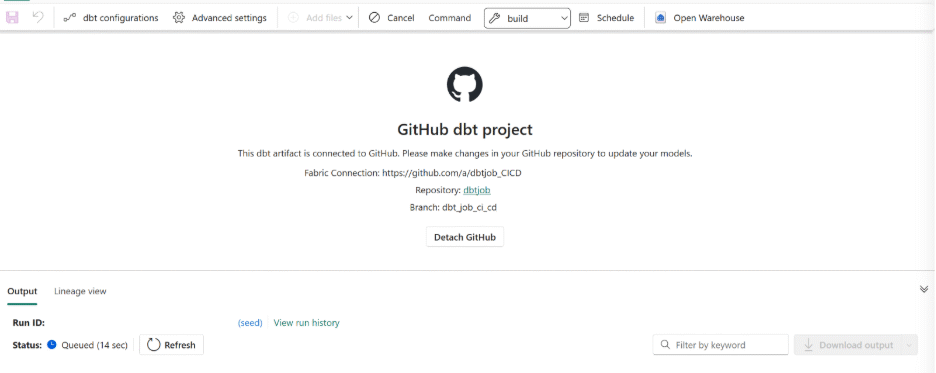The height and width of the screenshot is (373, 936).
Task: Open Advanced settings gear
Action: (220, 18)
